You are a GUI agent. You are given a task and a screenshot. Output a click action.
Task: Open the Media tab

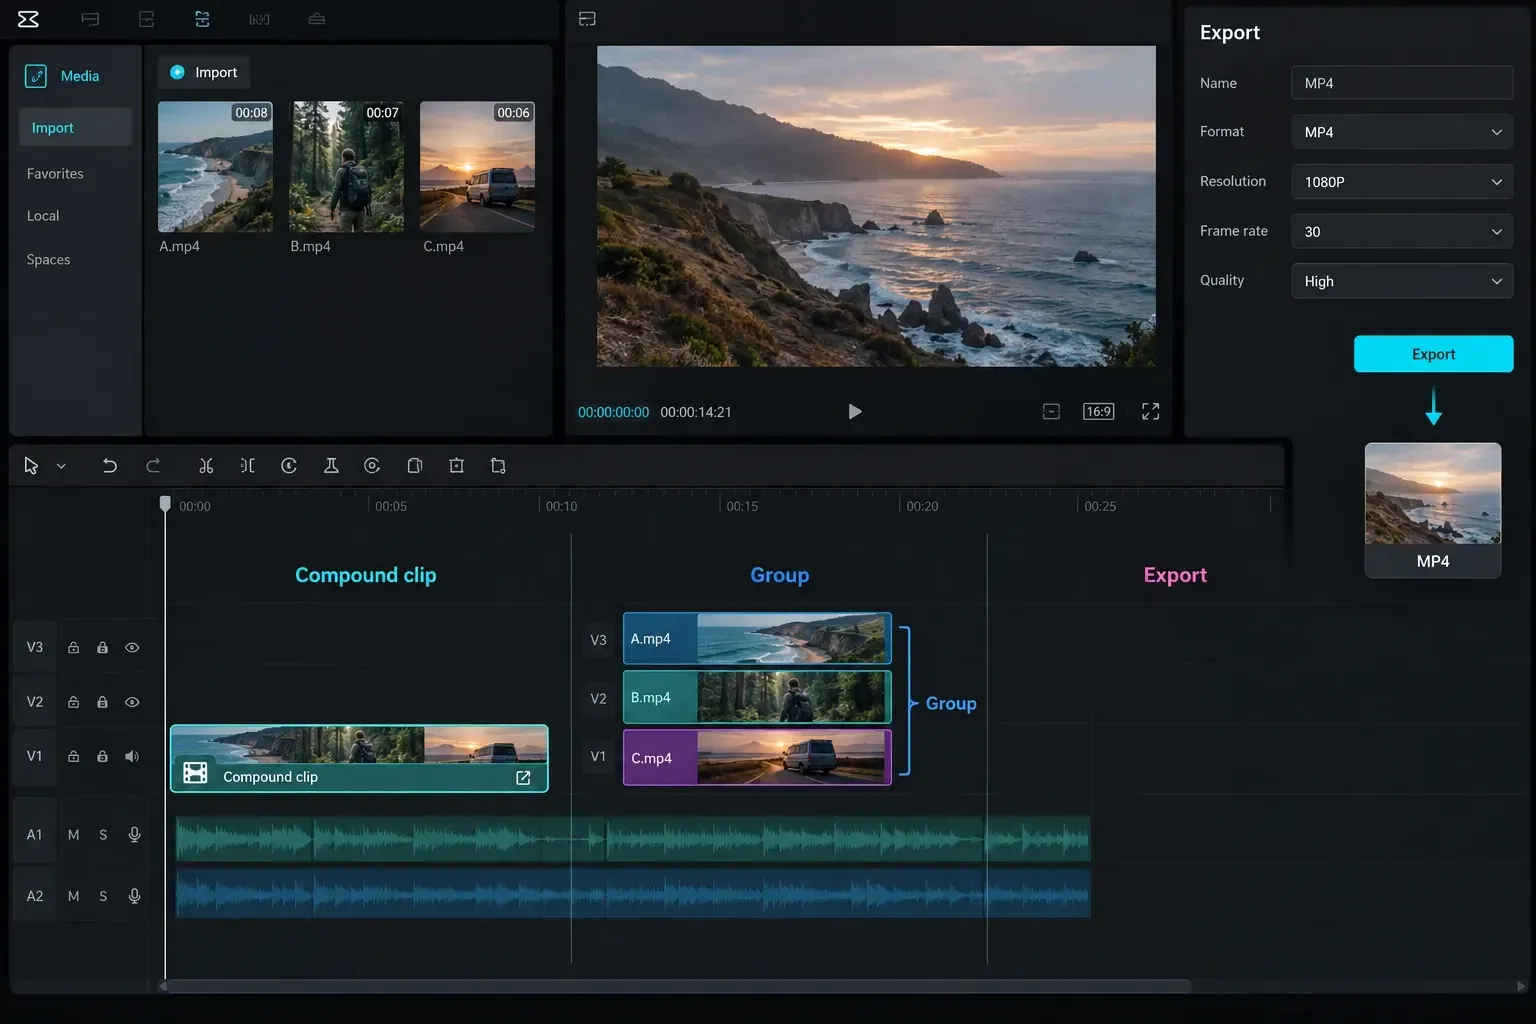tap(62, 76)
